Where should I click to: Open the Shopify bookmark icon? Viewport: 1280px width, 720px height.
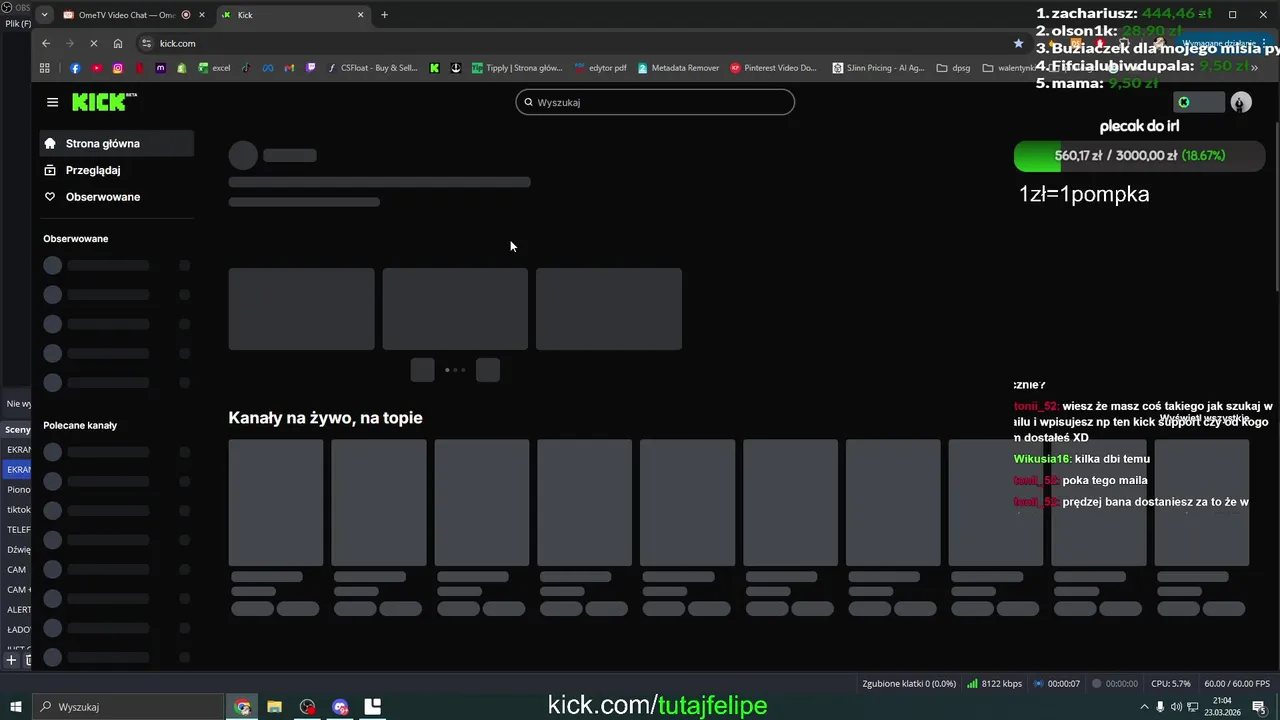click(182, 68)
